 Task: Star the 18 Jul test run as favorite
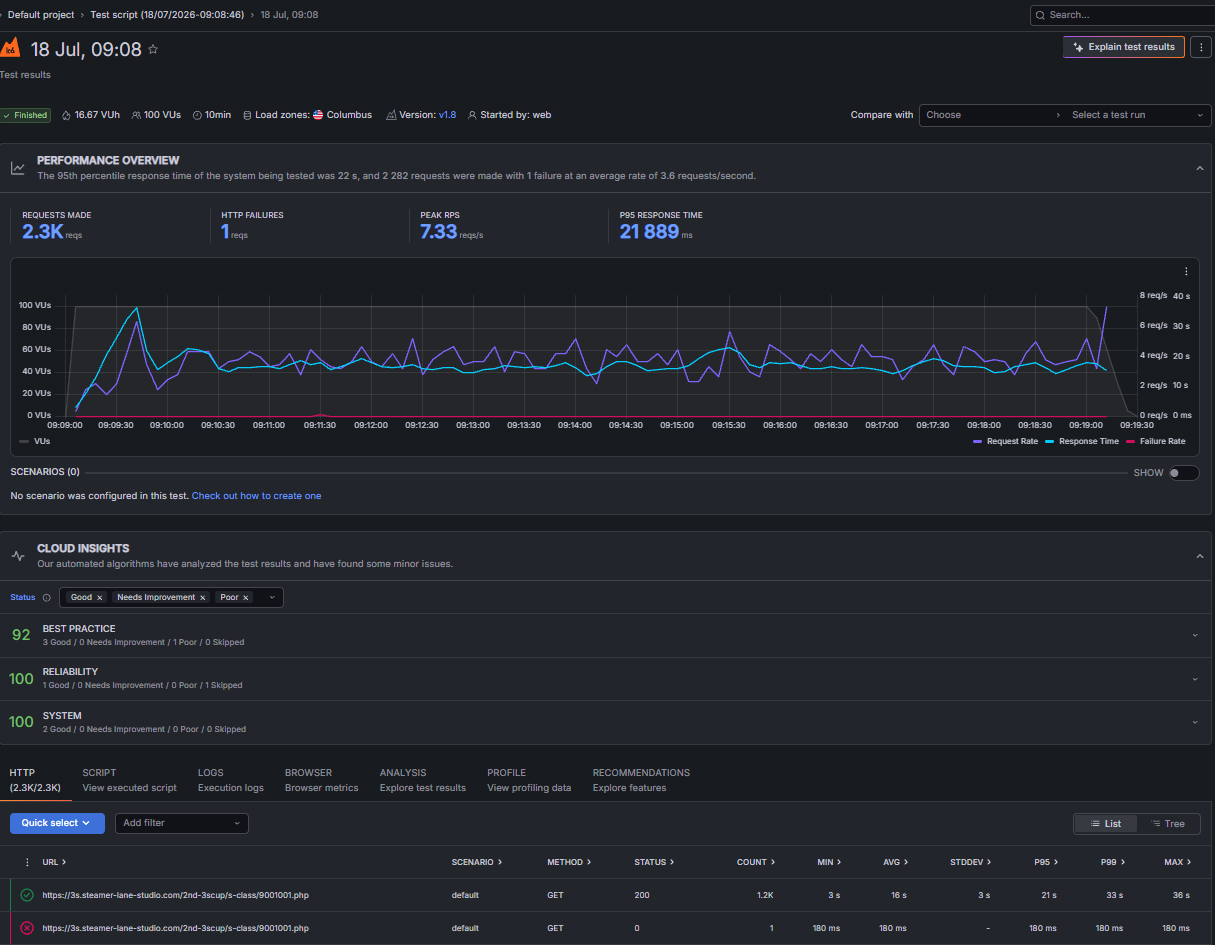(x=153, y=49)
